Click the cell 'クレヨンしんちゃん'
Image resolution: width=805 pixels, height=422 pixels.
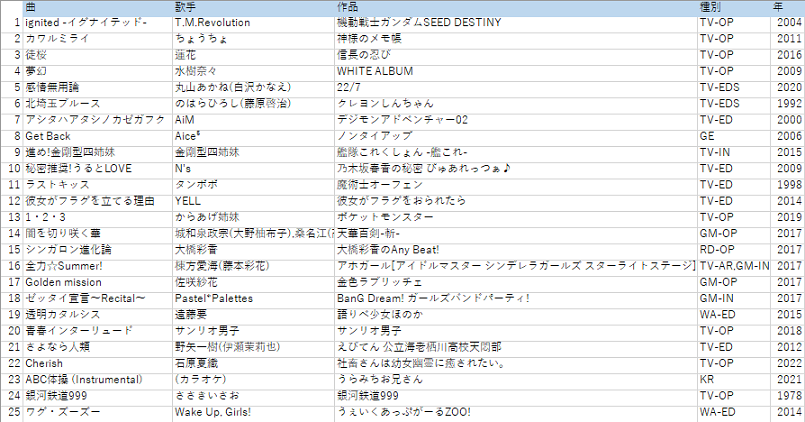[x=516, y=104]
